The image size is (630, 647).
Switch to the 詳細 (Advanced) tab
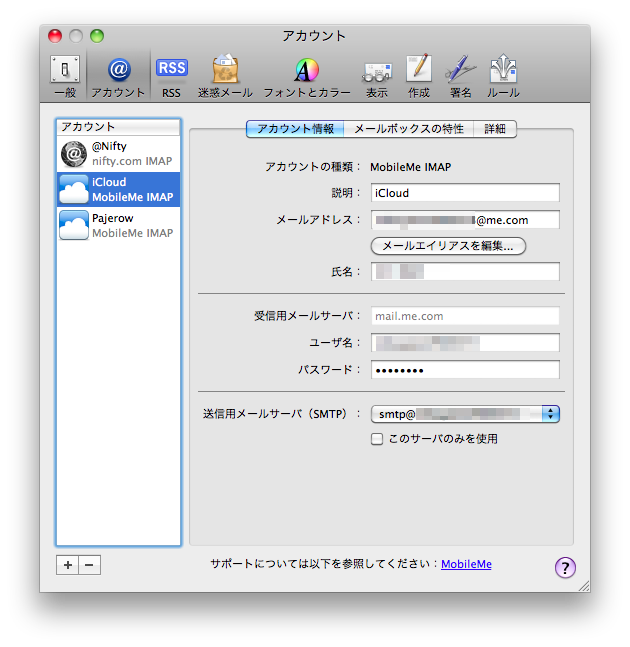(495, 129)
